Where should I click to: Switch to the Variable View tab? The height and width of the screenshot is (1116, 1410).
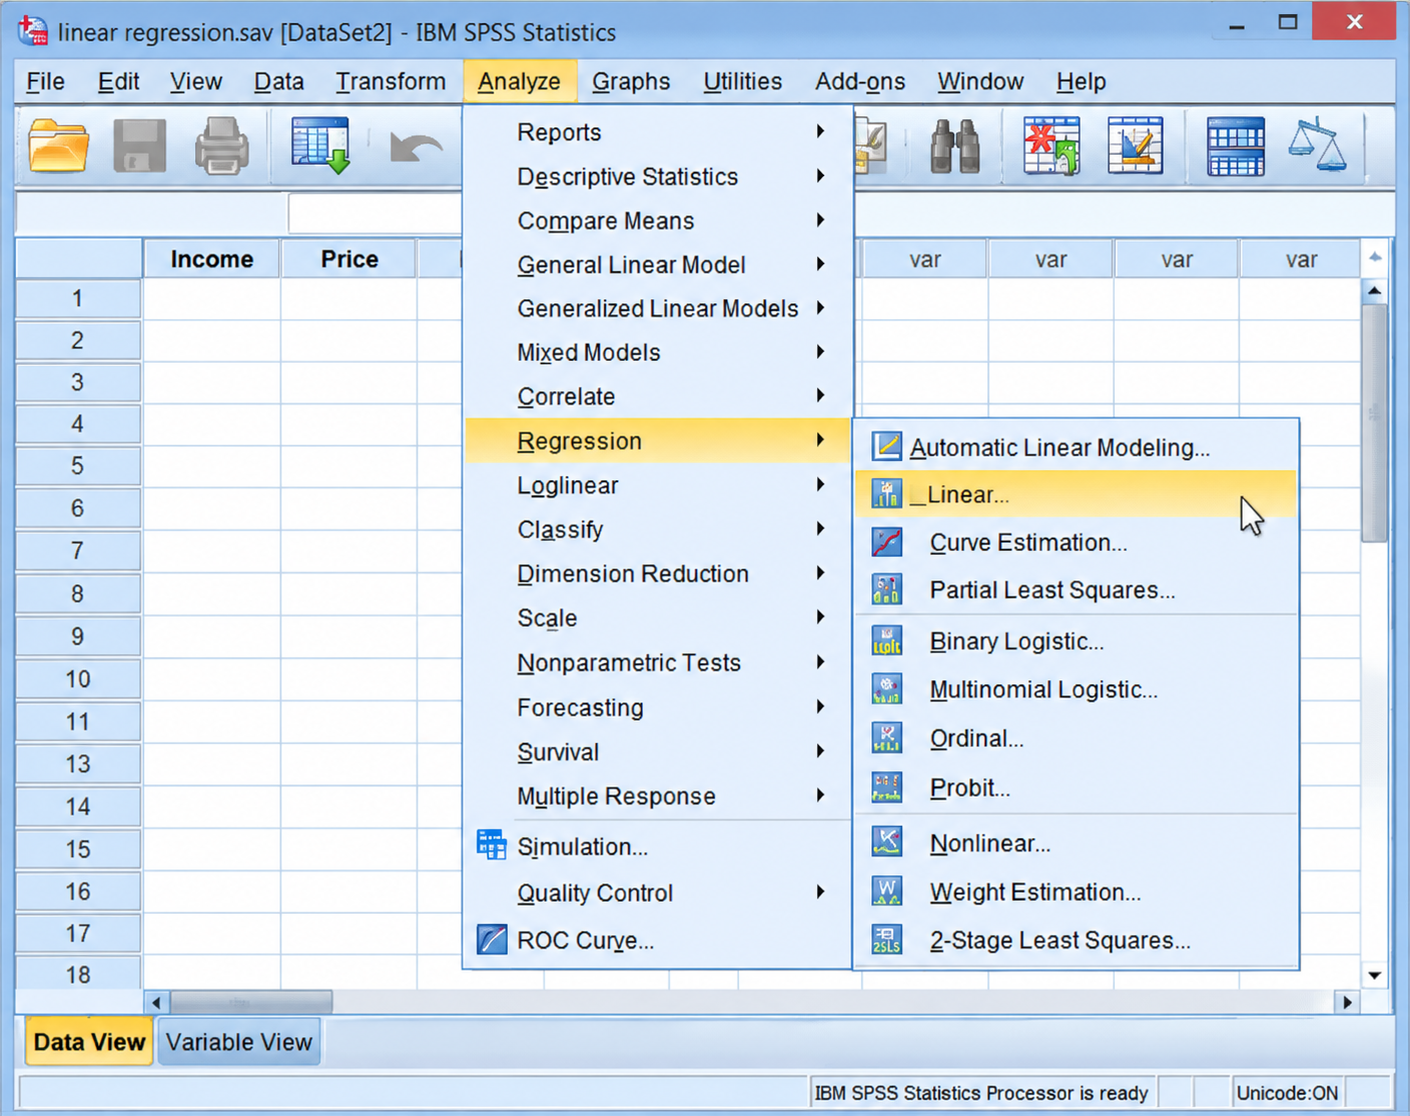(x=239, y=1042)
